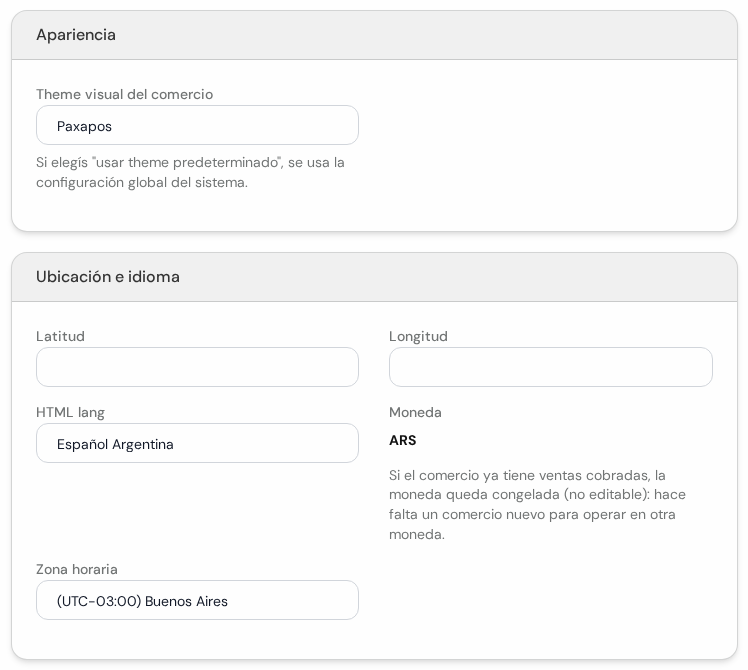This screenshot has height=670, width=748.
Task: Click the theme help text about predeterminado
Action: (190, 172)
